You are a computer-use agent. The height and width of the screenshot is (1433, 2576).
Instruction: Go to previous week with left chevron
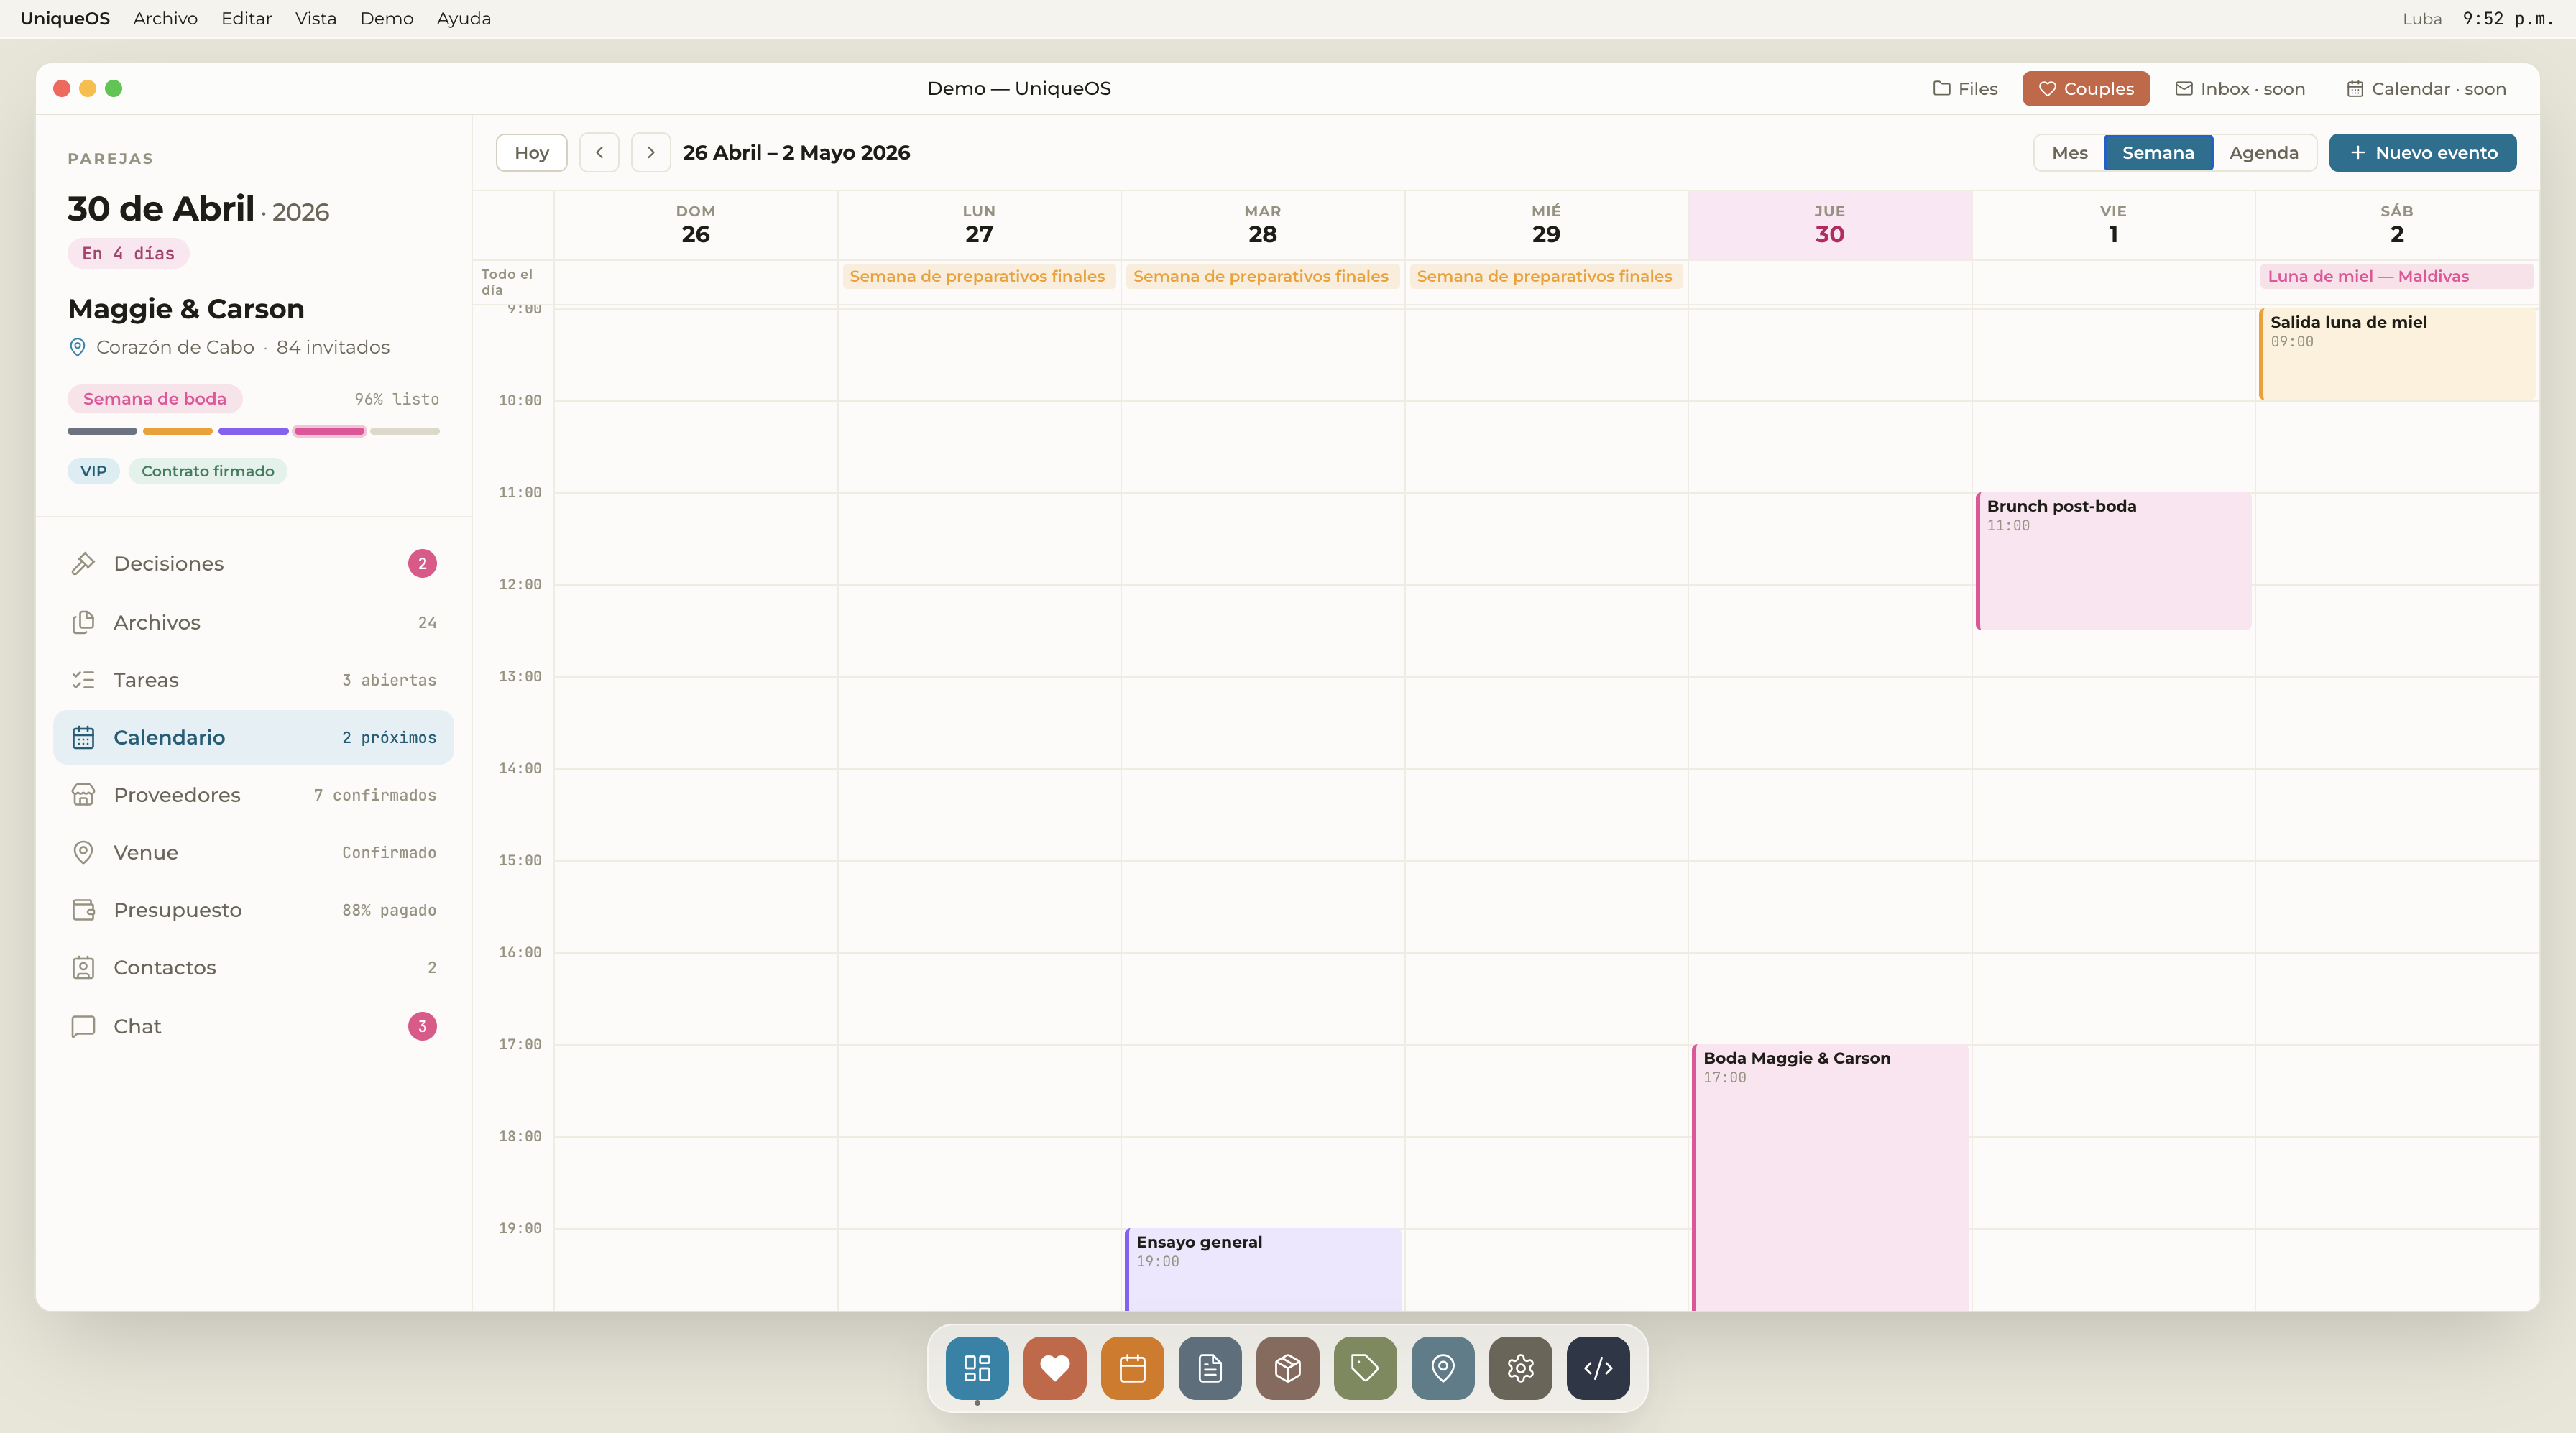(599, 152)
